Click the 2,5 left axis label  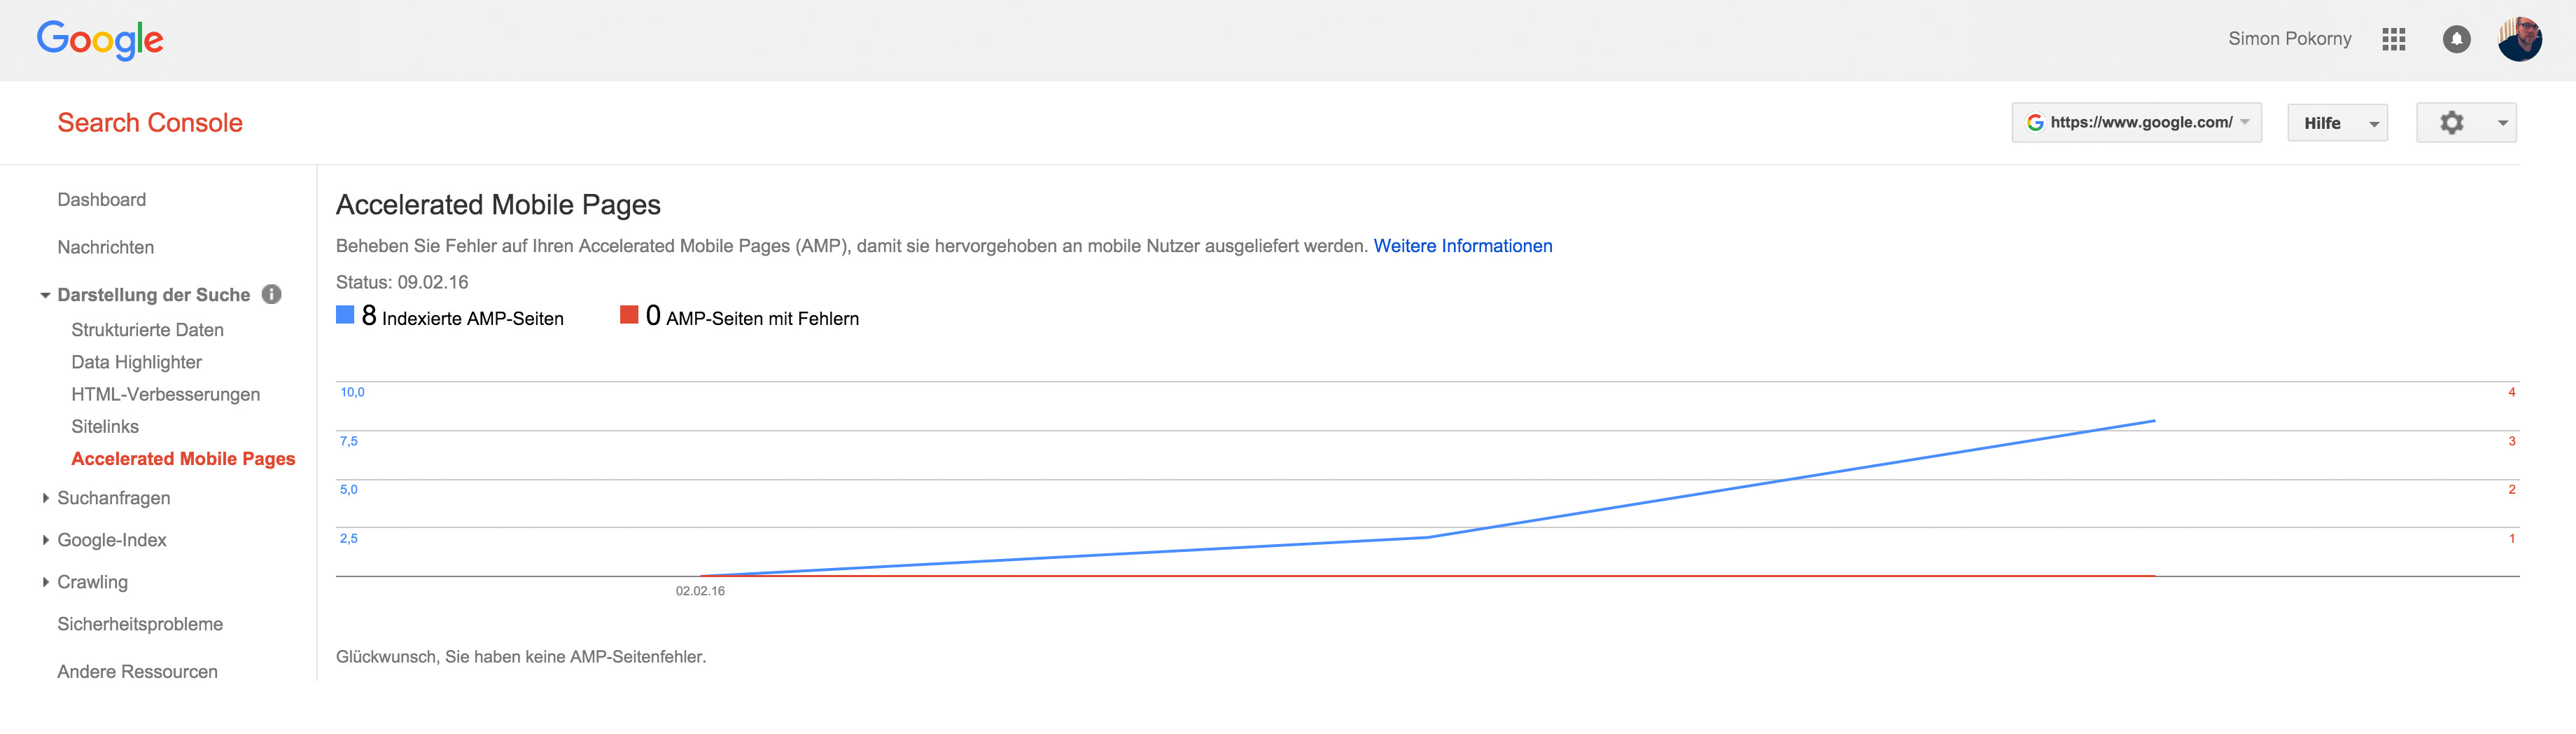coord(348,538)
